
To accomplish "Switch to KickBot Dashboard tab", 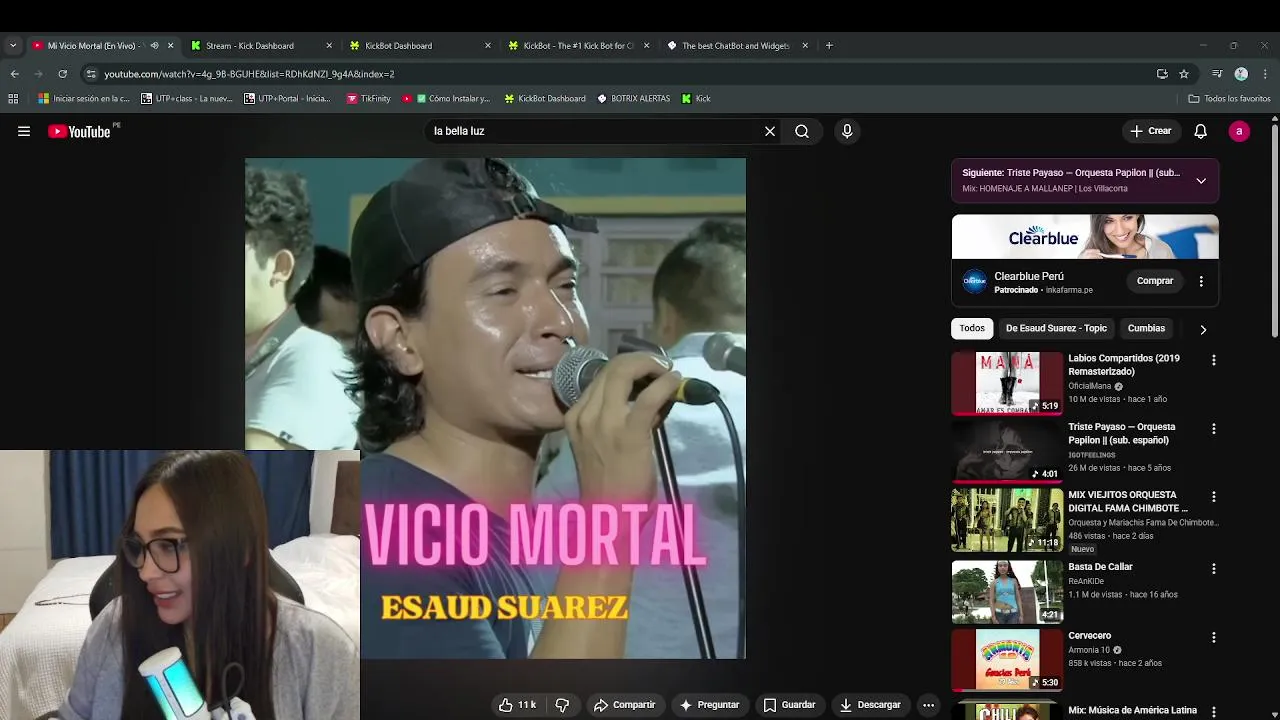I will coord(419,46).
